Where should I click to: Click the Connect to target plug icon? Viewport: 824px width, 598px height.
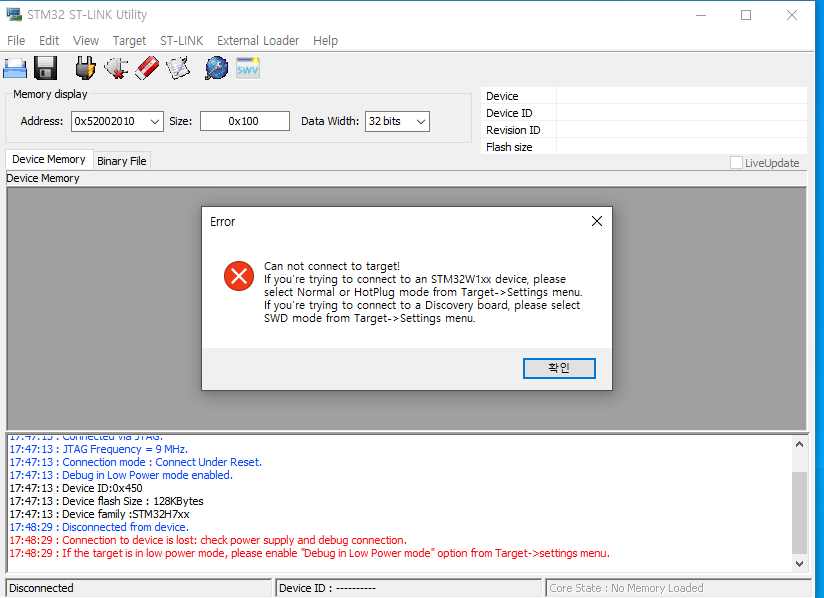coord(85,68)
